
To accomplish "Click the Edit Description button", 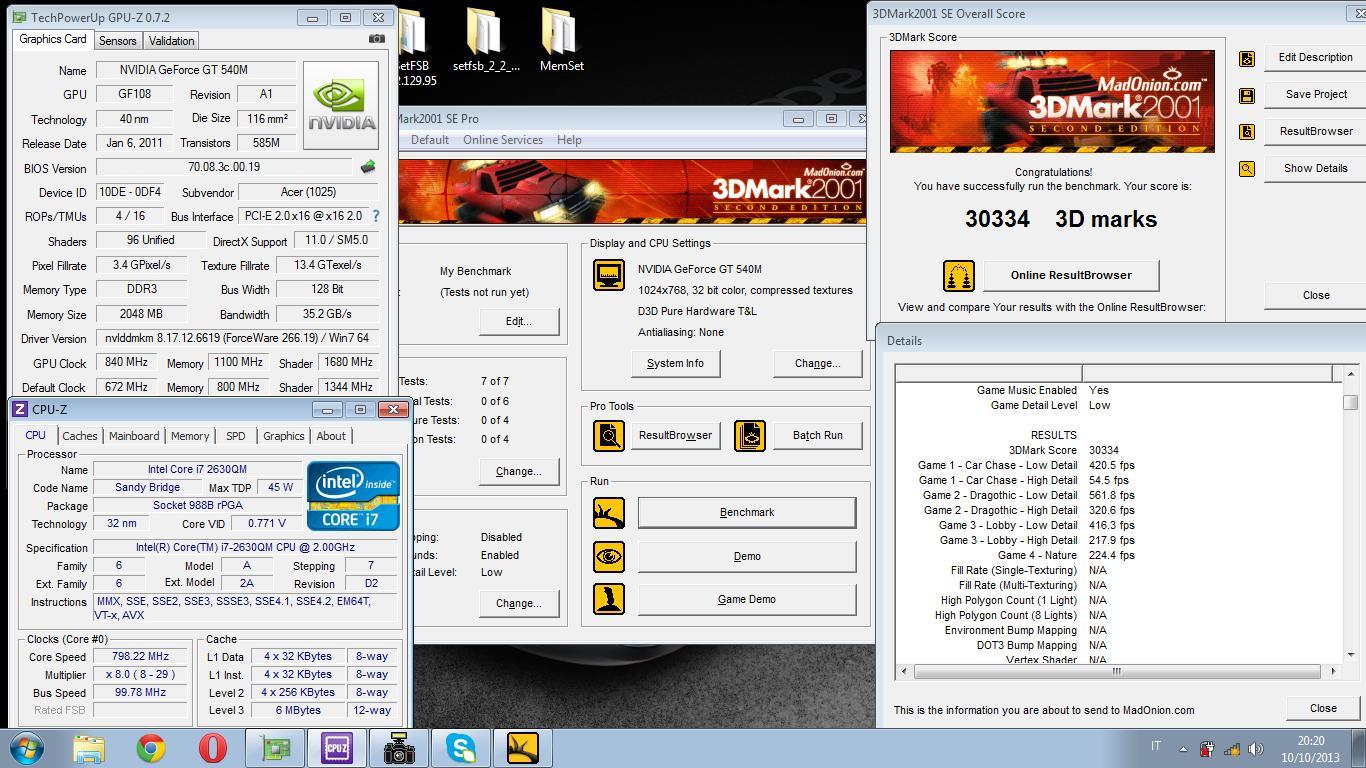I will click(1315, 57).
